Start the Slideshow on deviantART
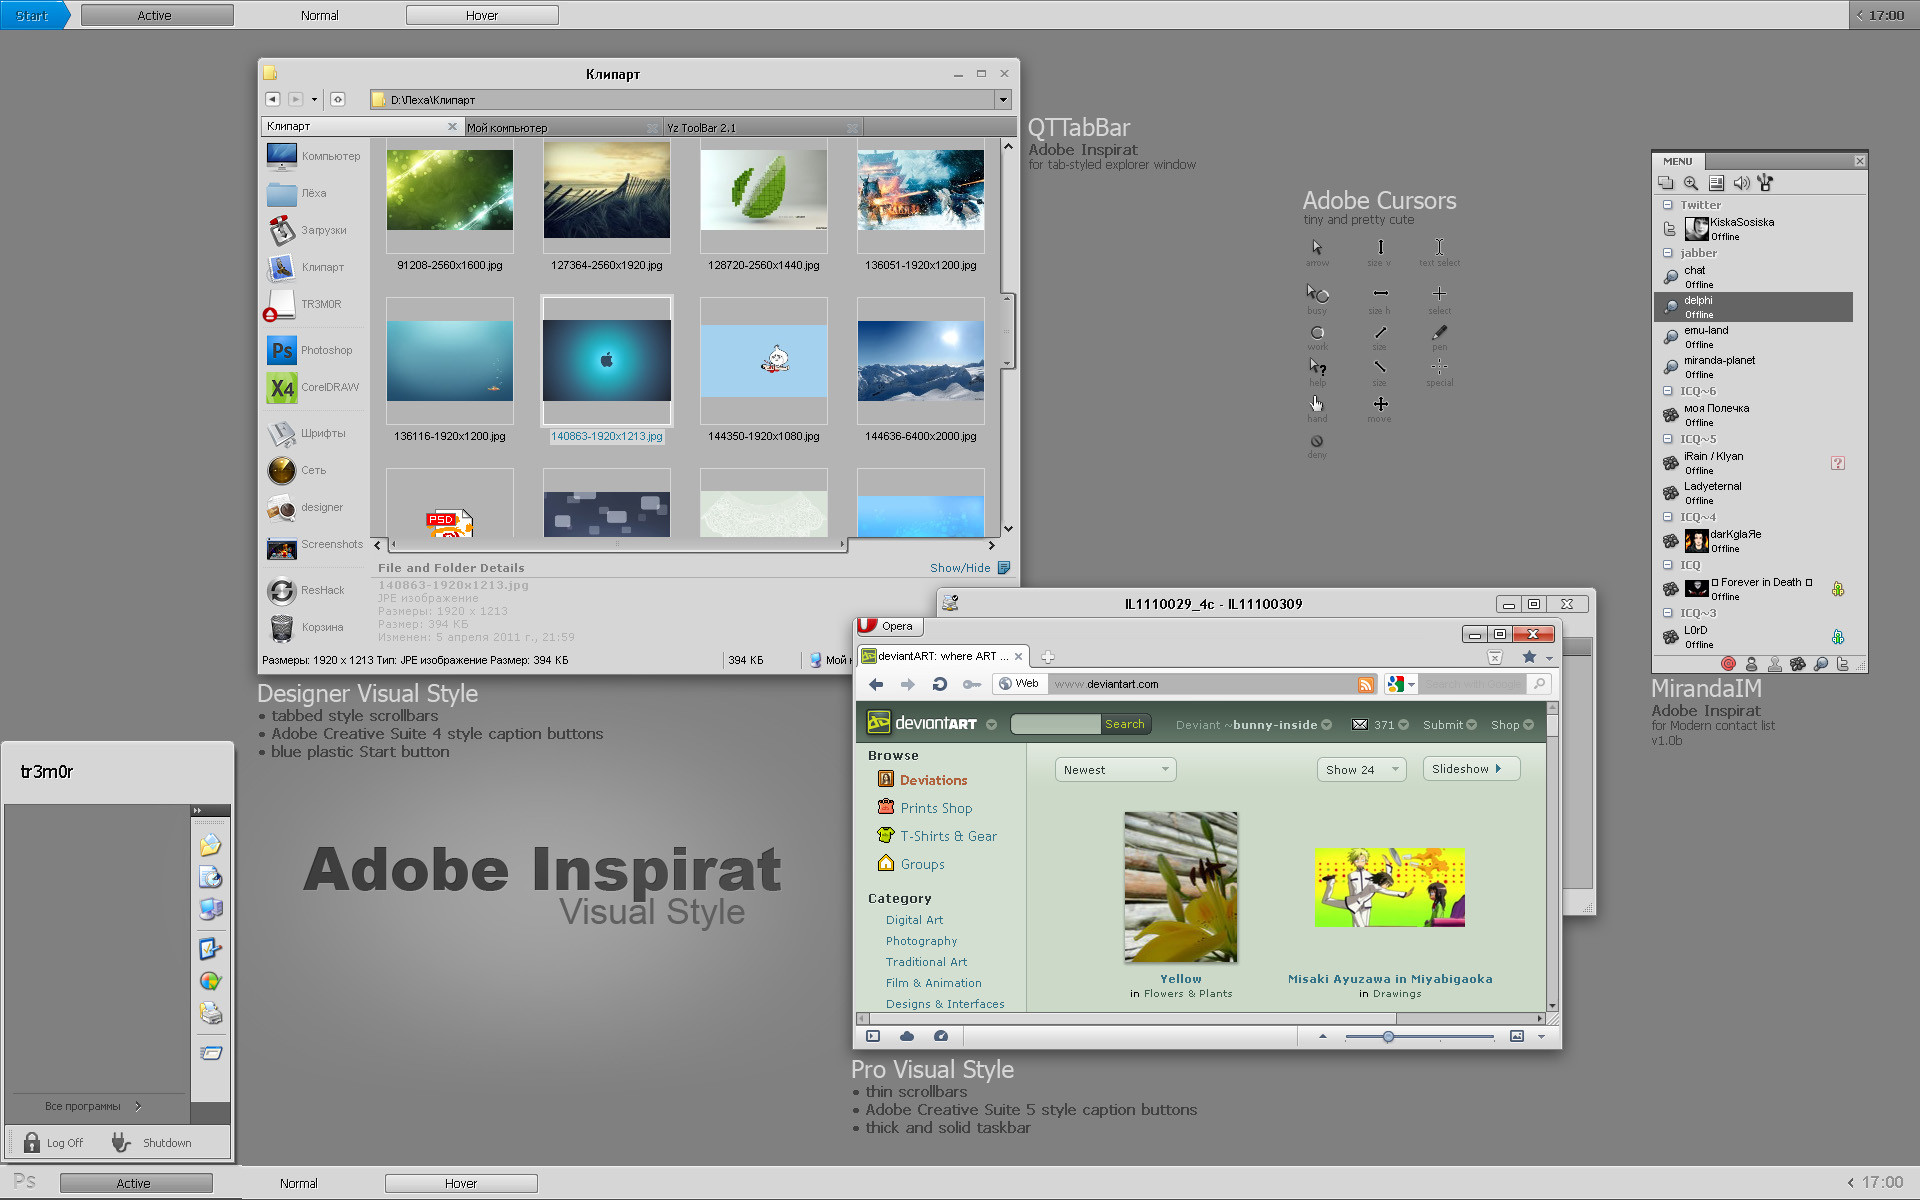Viewport: 1920px width, 1200px height. point(1471,769)
